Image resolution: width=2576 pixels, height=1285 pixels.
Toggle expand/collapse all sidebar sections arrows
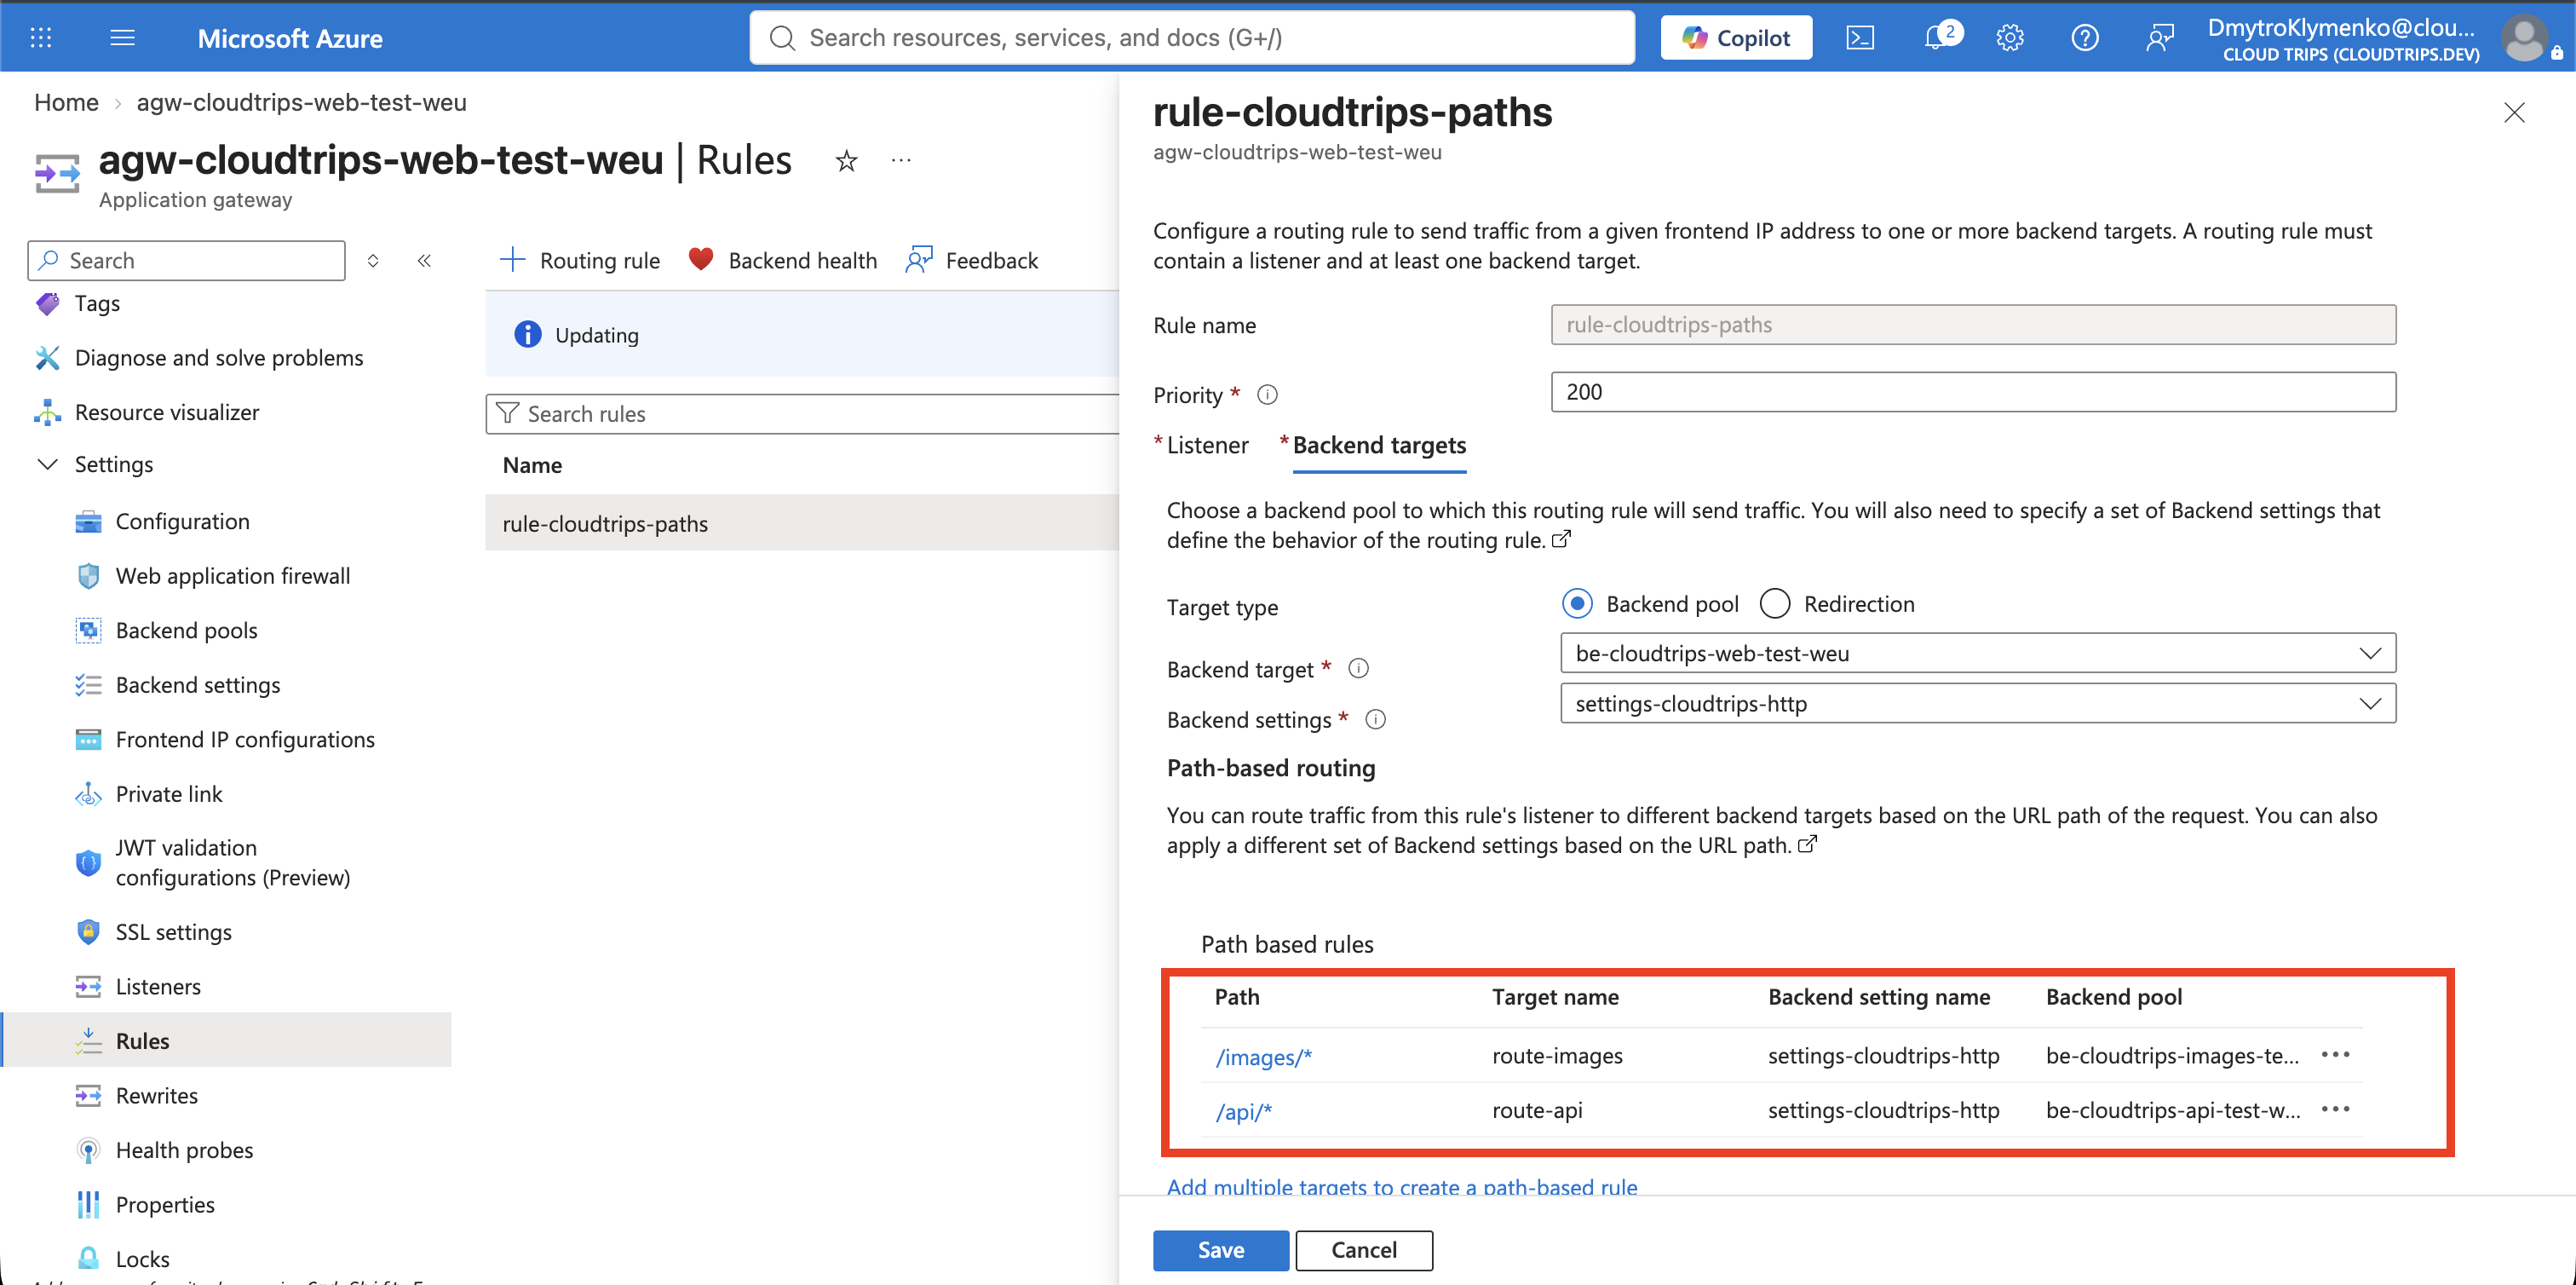[373, 261]
